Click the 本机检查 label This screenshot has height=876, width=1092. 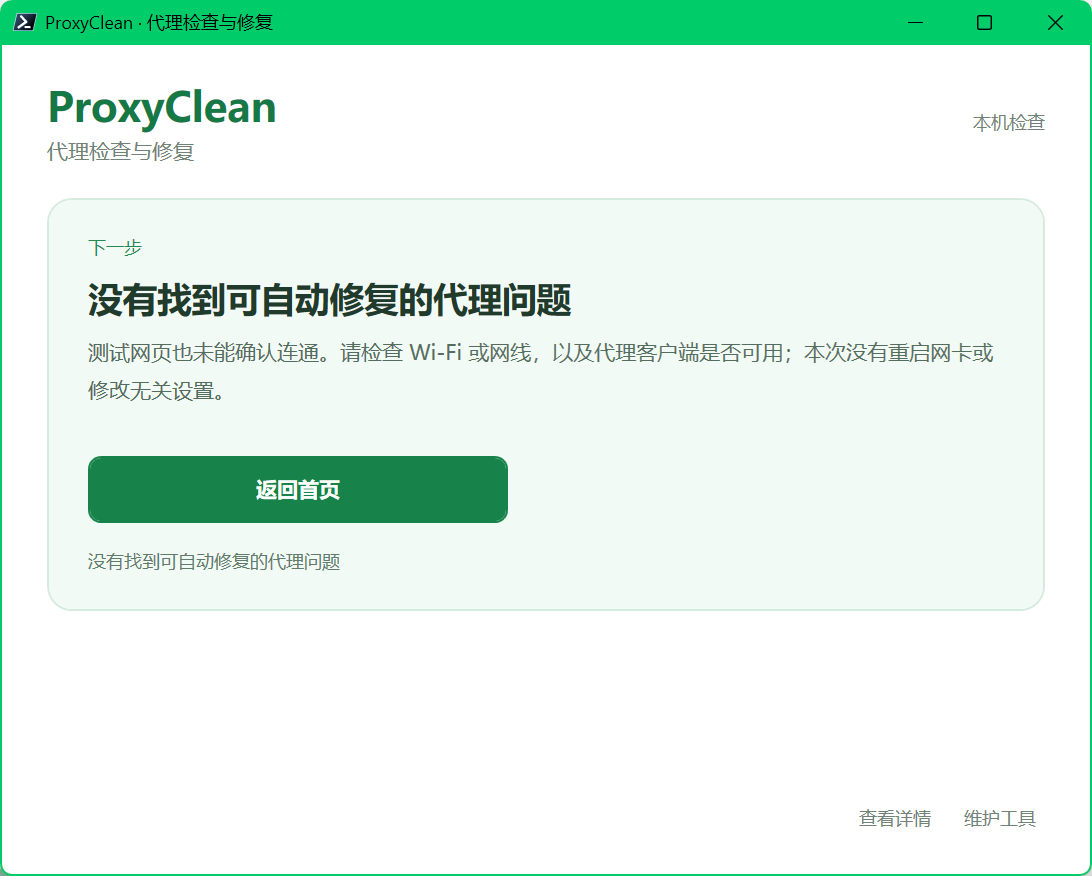(1008, 123)
